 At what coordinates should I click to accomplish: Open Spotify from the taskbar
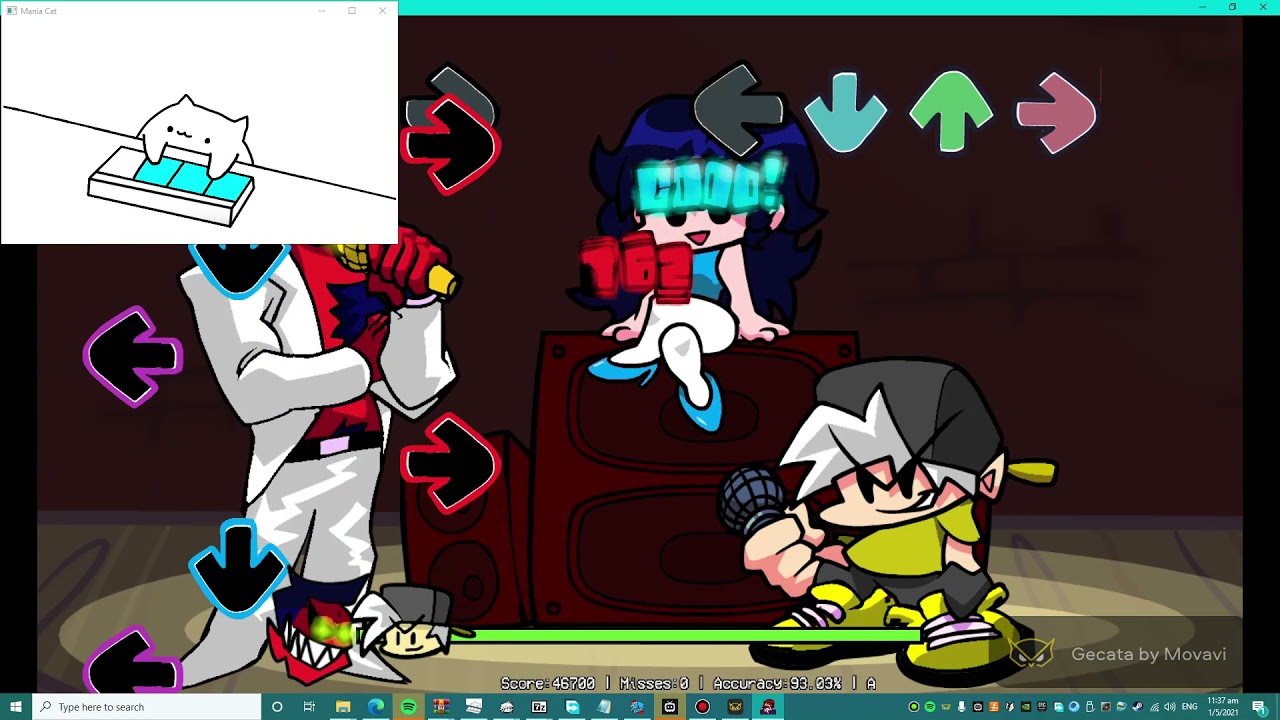coord(408,707)
